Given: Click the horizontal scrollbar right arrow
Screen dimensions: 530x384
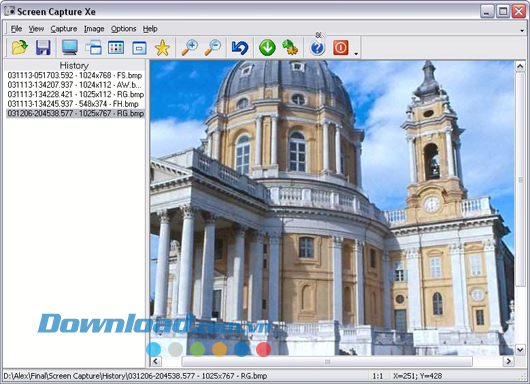Looking at the screenshot, I should [508, 361].
